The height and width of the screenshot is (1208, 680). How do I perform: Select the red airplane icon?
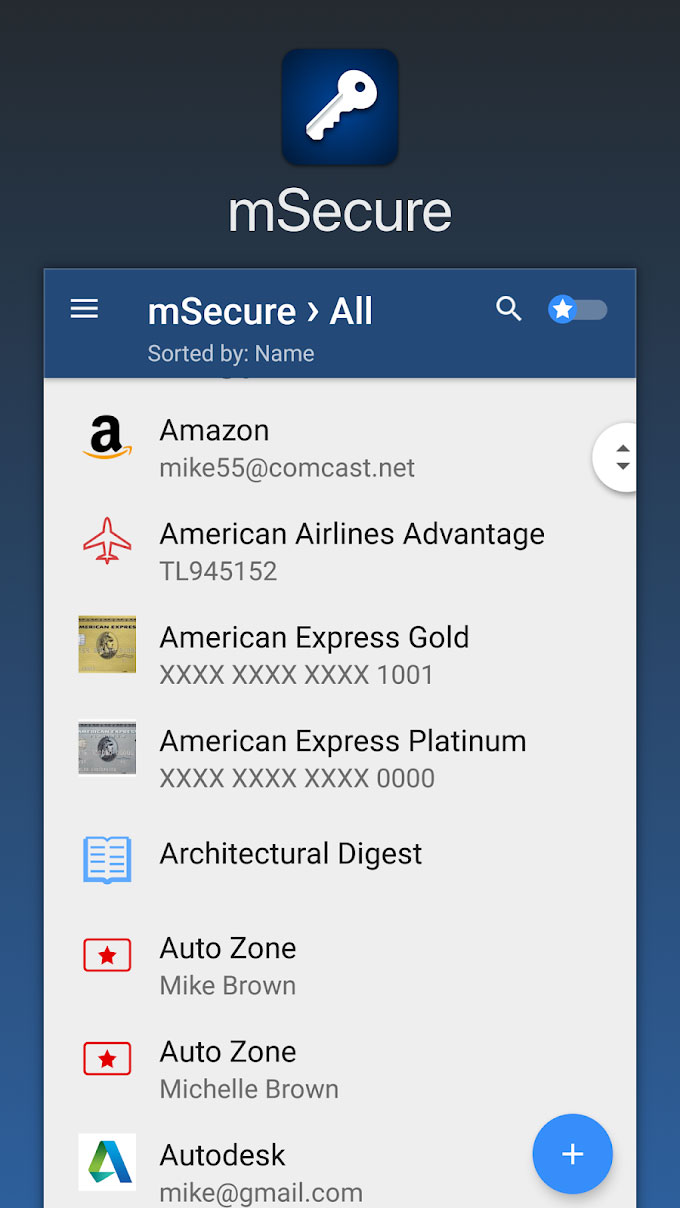coord(107,542)
